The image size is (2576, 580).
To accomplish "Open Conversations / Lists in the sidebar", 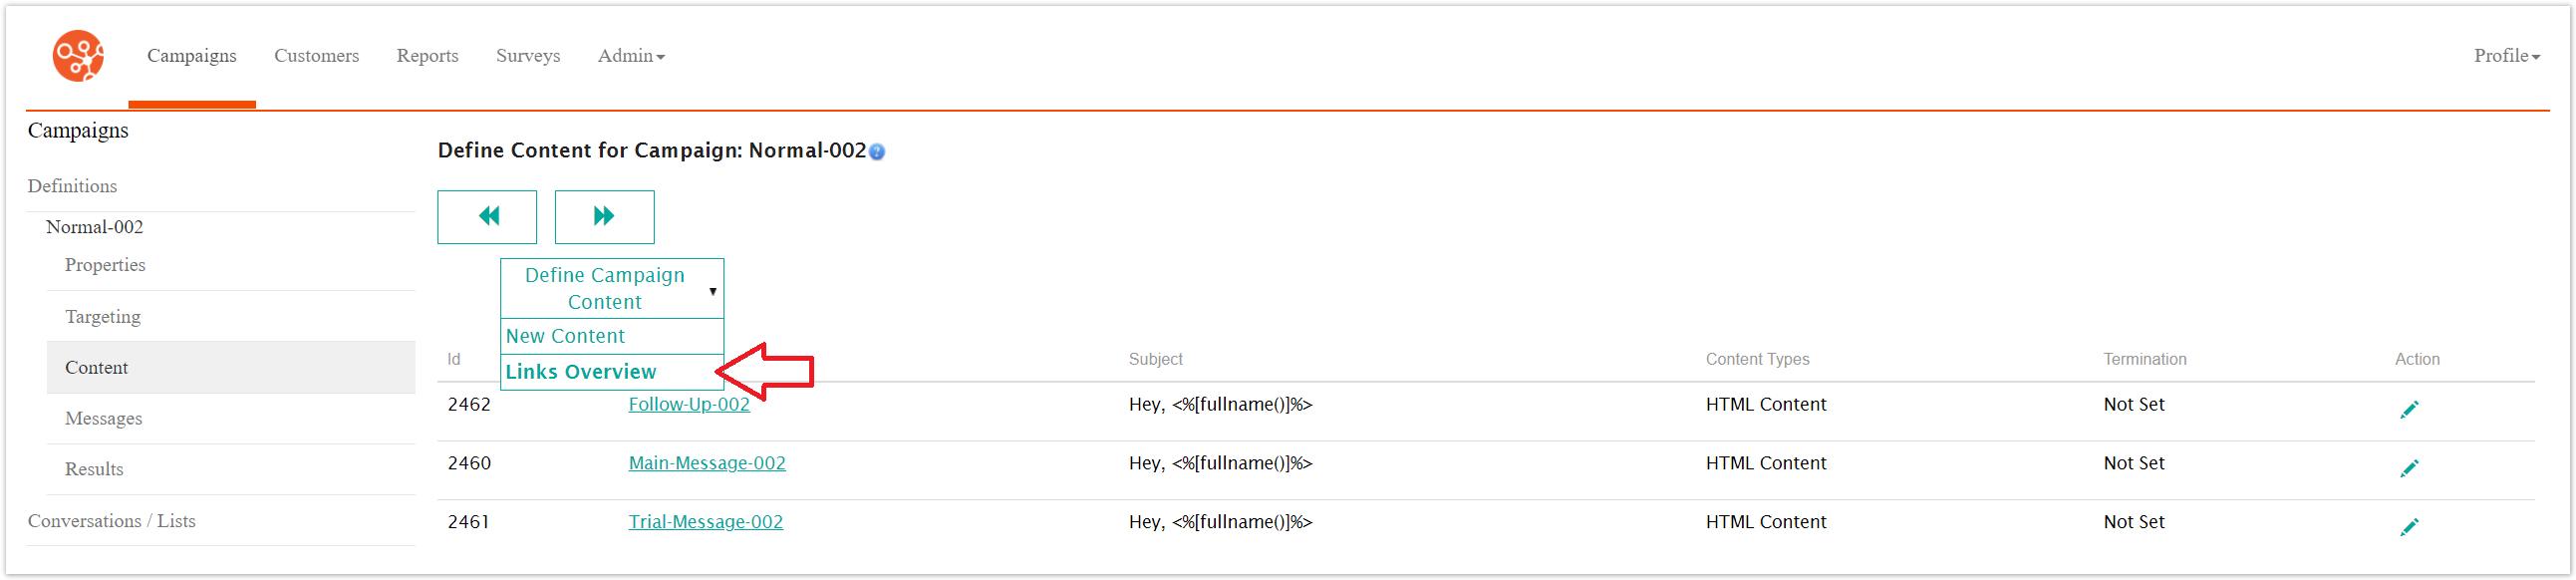I will pos(111,520).
